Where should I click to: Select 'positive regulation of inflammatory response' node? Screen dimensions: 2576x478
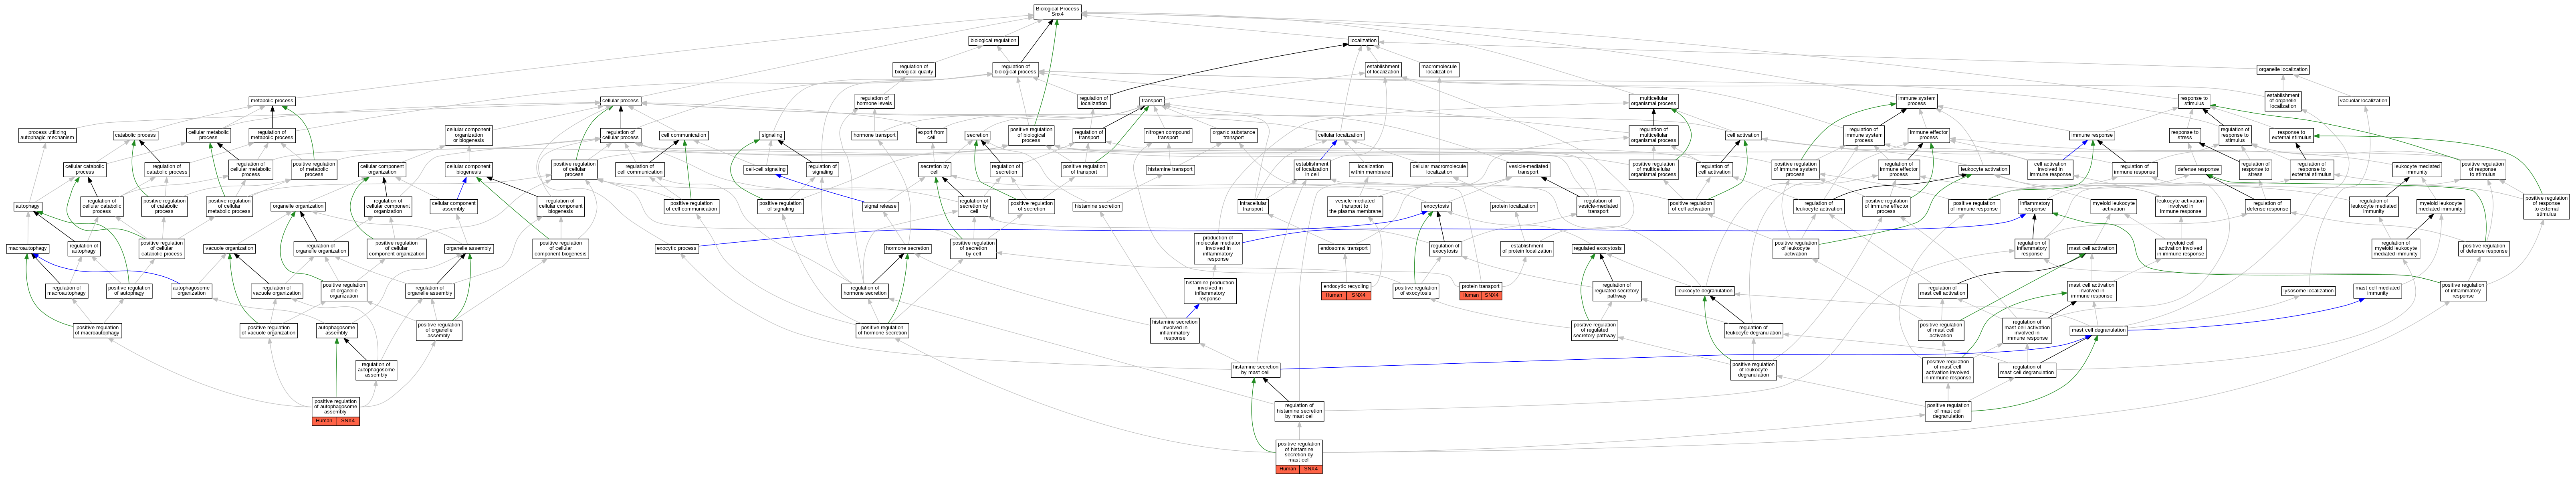[2462, 291]
